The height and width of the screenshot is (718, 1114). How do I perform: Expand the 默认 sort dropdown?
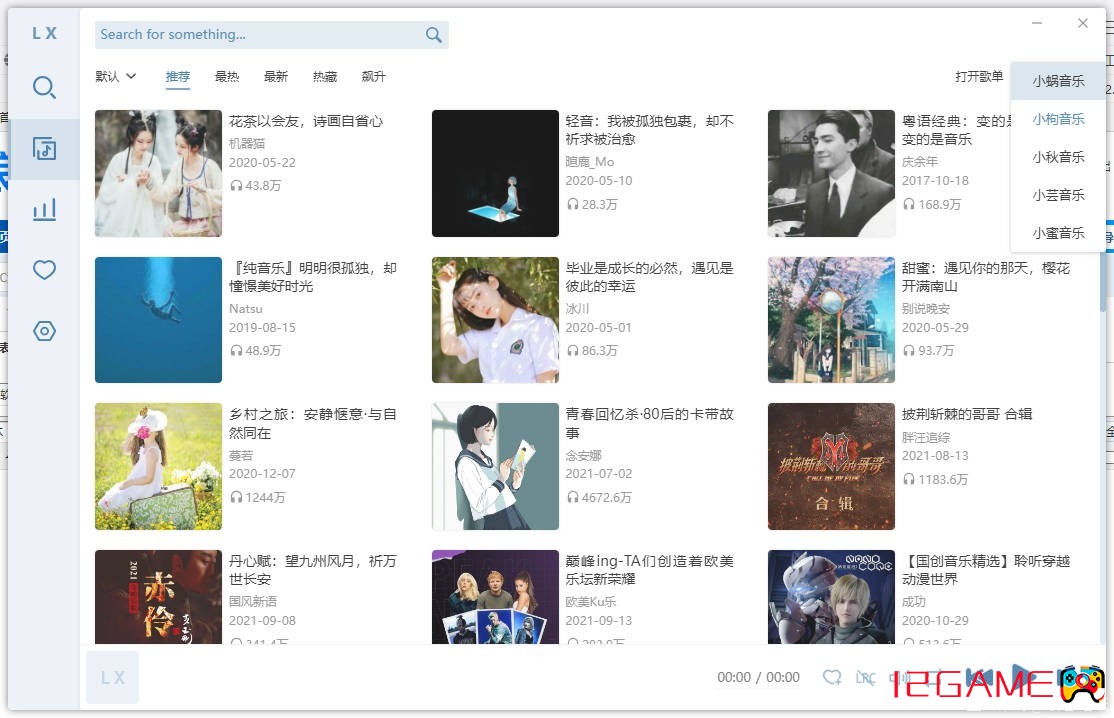[116, 77]
